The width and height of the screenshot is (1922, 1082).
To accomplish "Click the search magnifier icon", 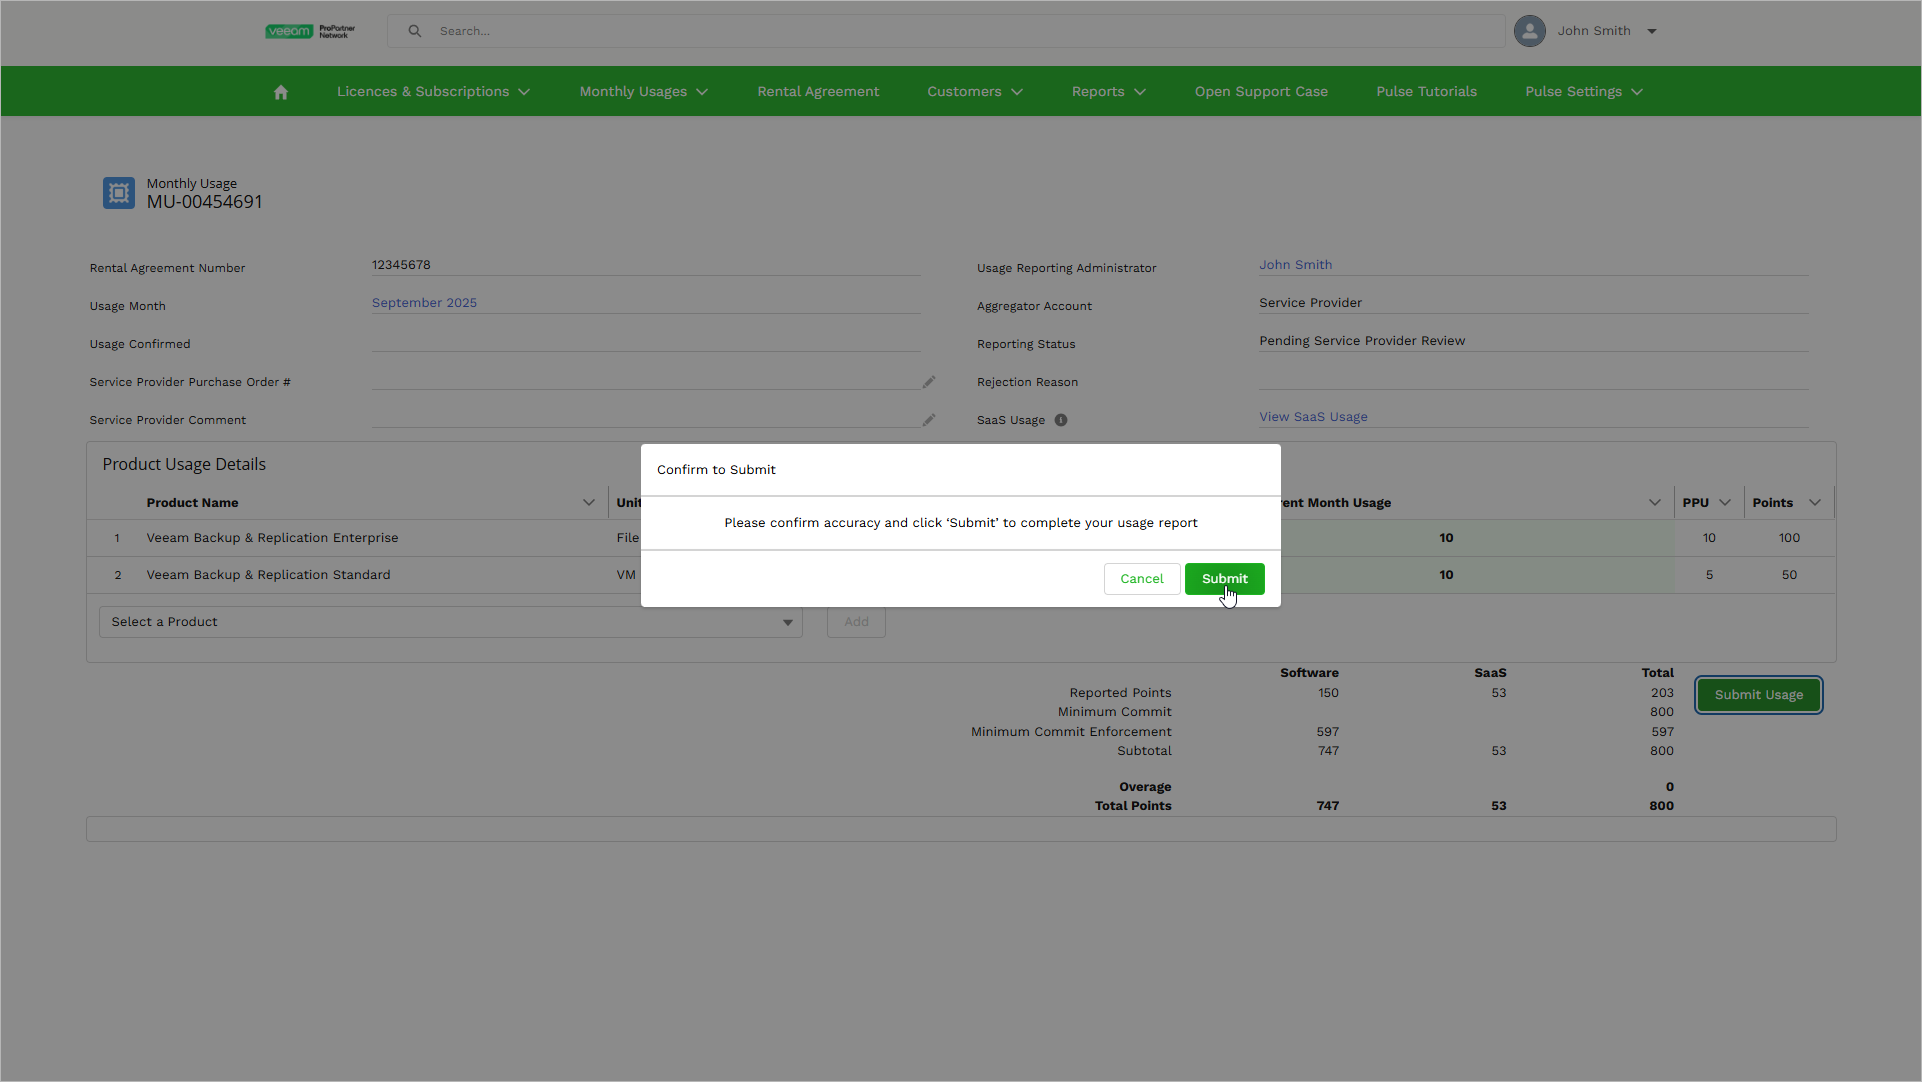I will [x=414, y=31].
